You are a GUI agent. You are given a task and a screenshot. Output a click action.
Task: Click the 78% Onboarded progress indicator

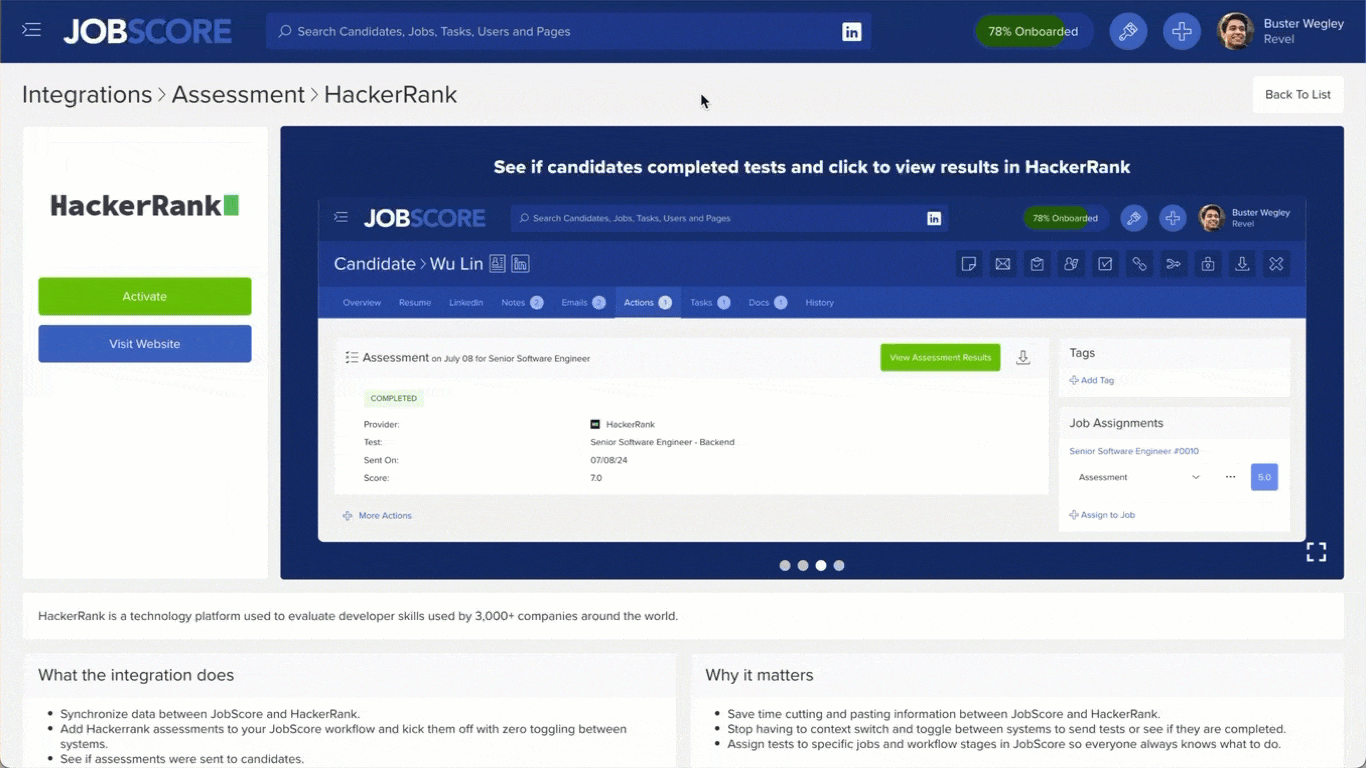pos(1032,31)
